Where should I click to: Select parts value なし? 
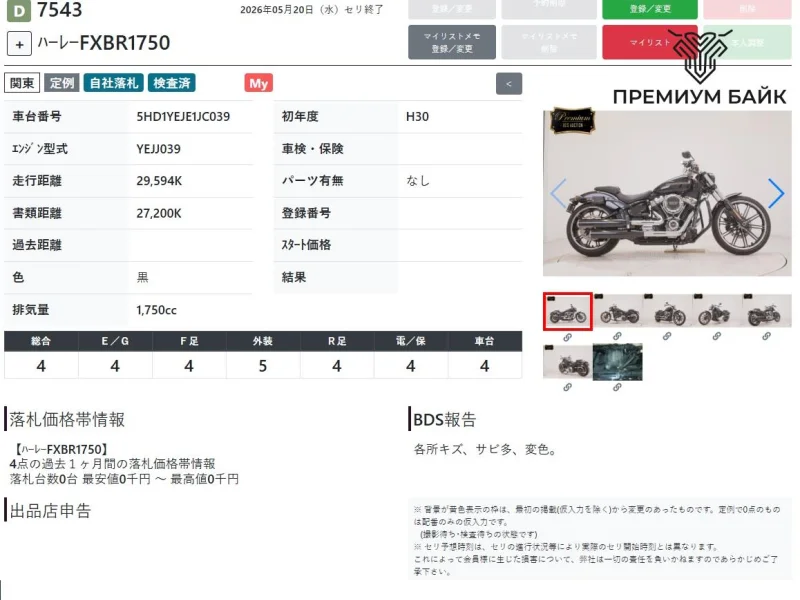click(418, 181)
